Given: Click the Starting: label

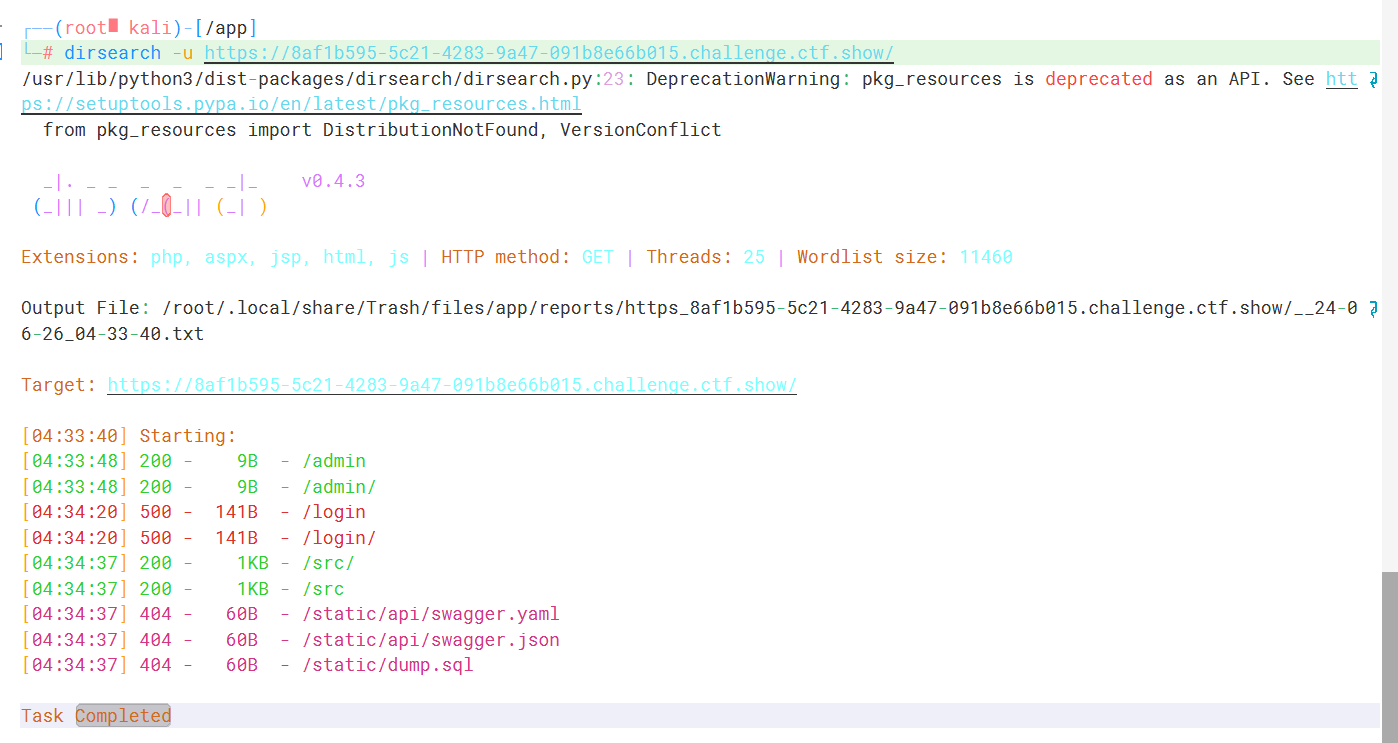Looking at the screenshot, I should point(188,436).
